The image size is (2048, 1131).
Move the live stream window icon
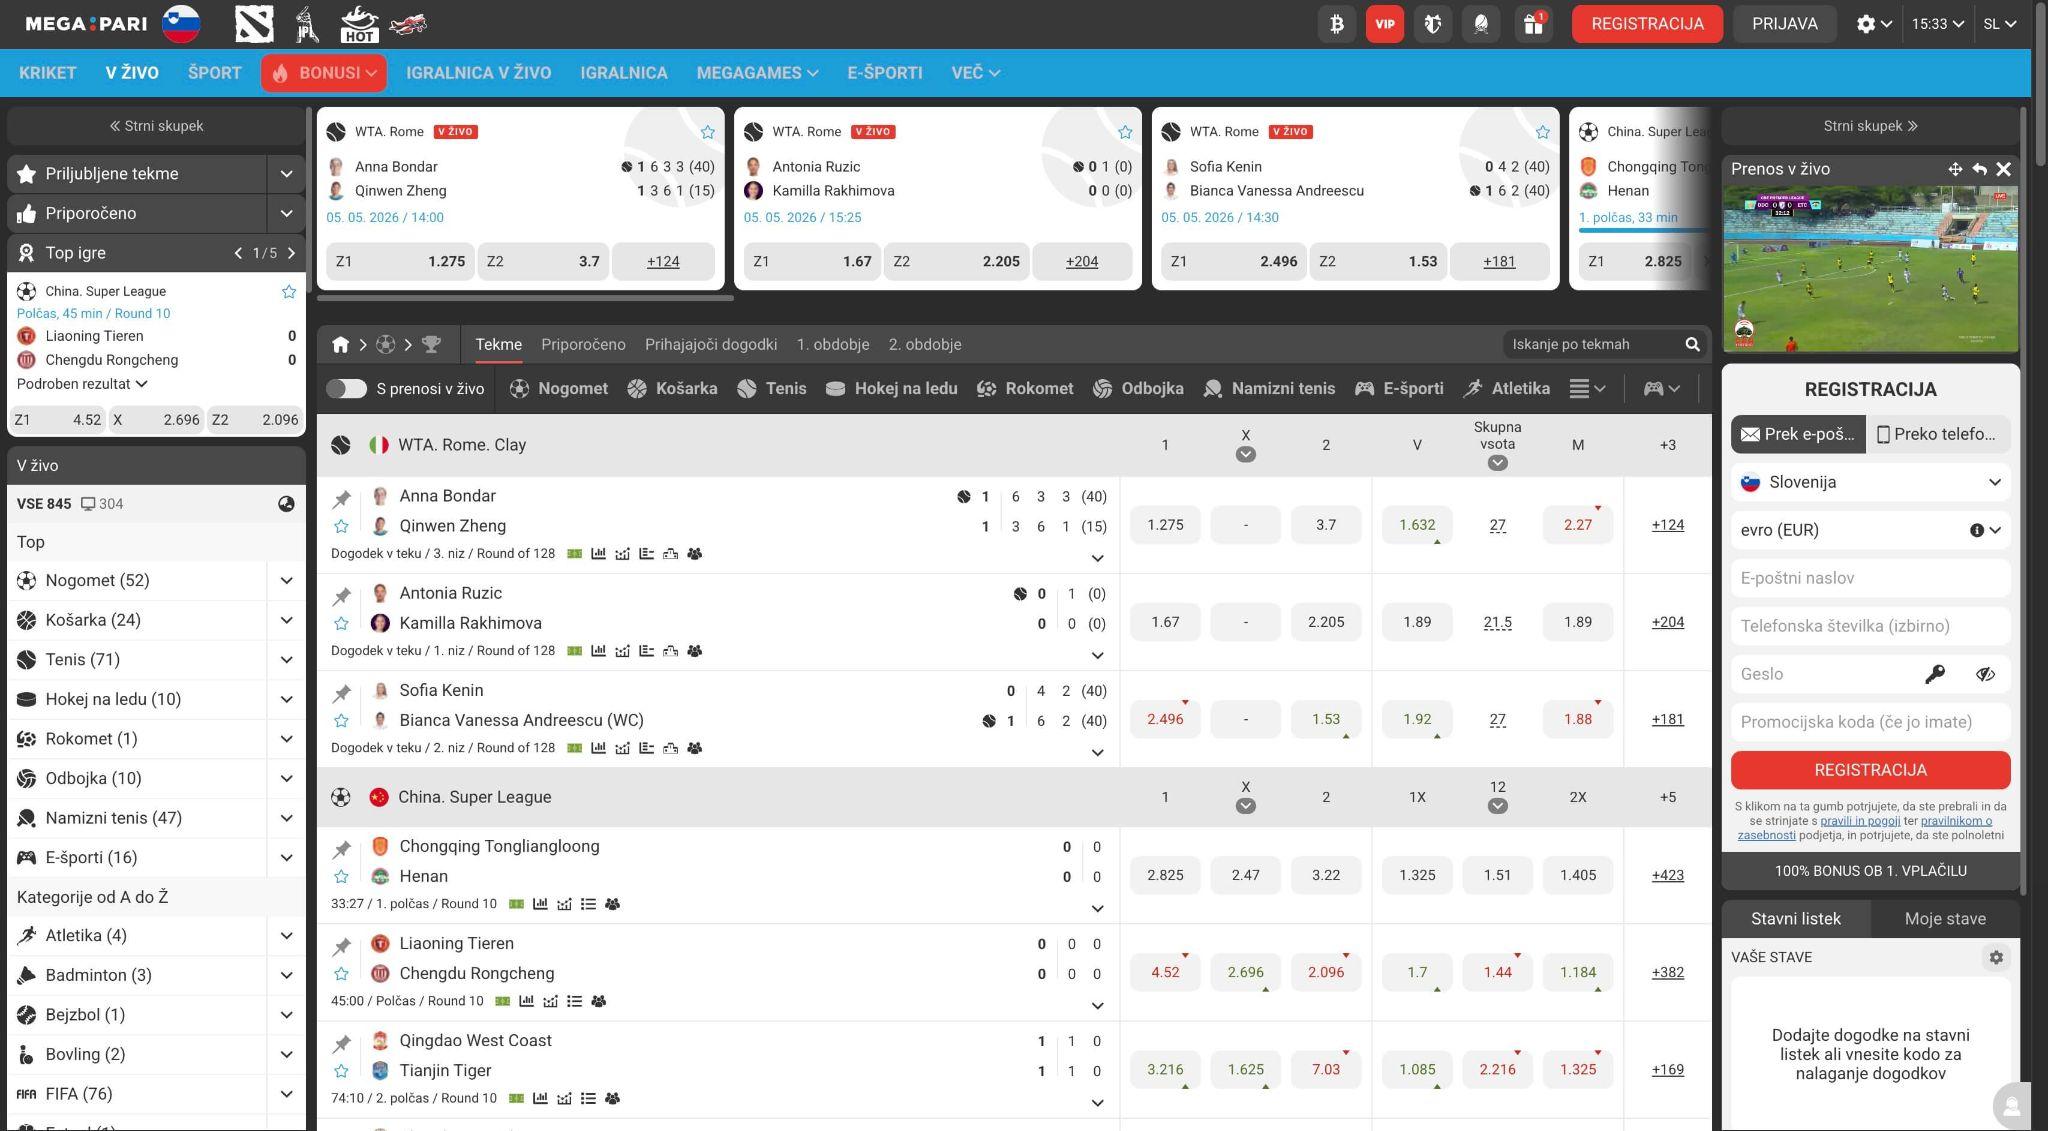point(1955,169)
